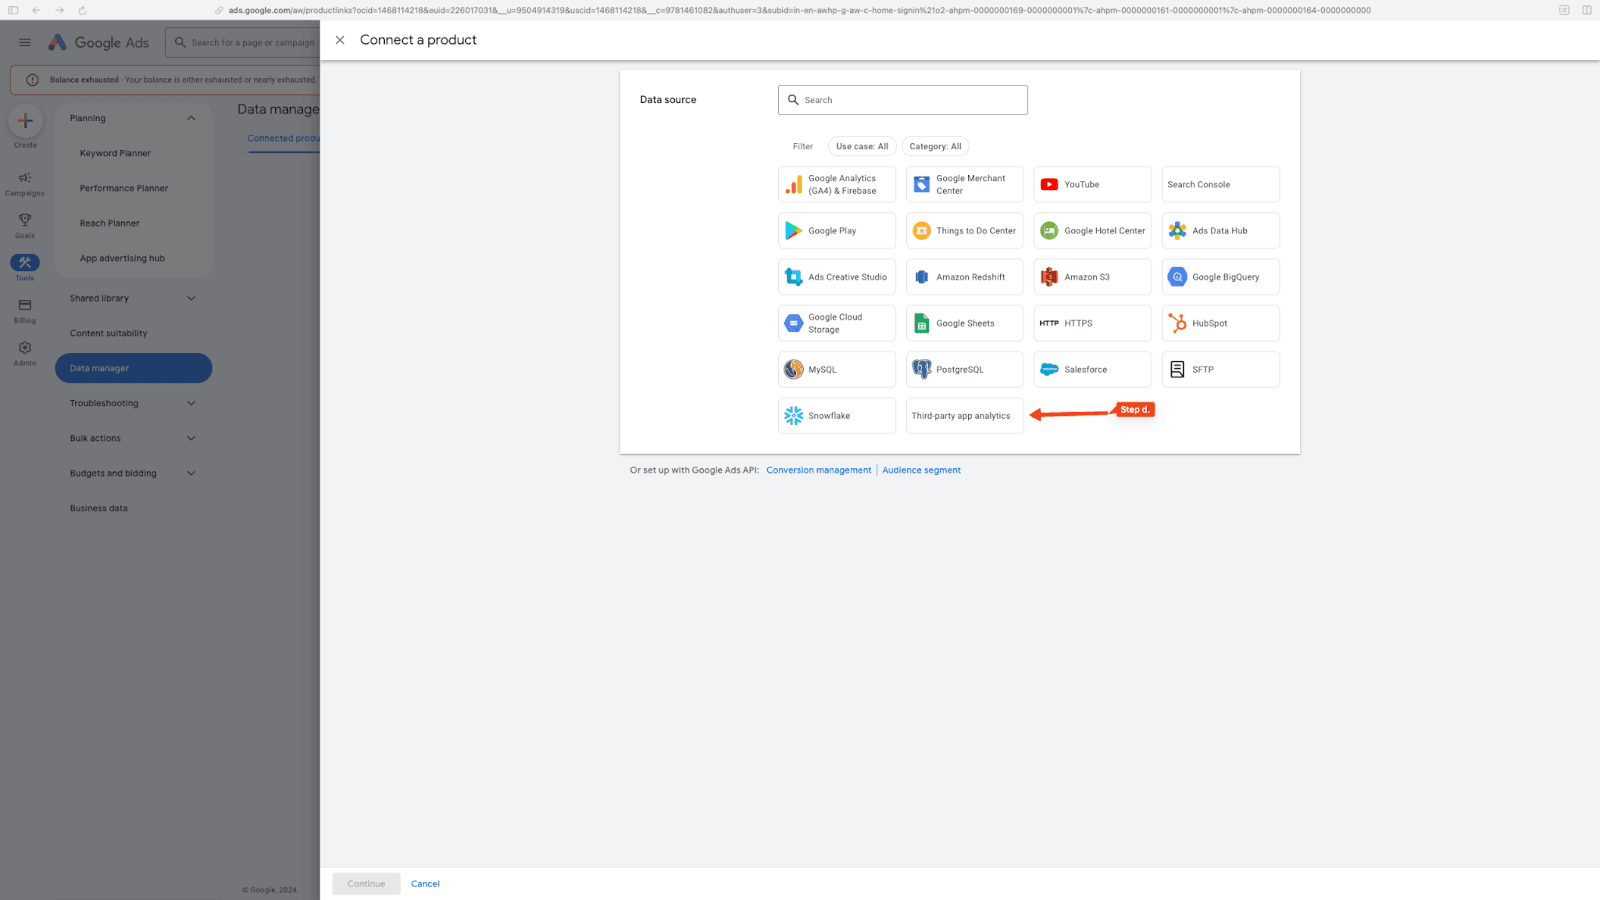Viewport: 1600px width, 900px height.
Task: Click the browser back arrow
Action: [36, 10]
